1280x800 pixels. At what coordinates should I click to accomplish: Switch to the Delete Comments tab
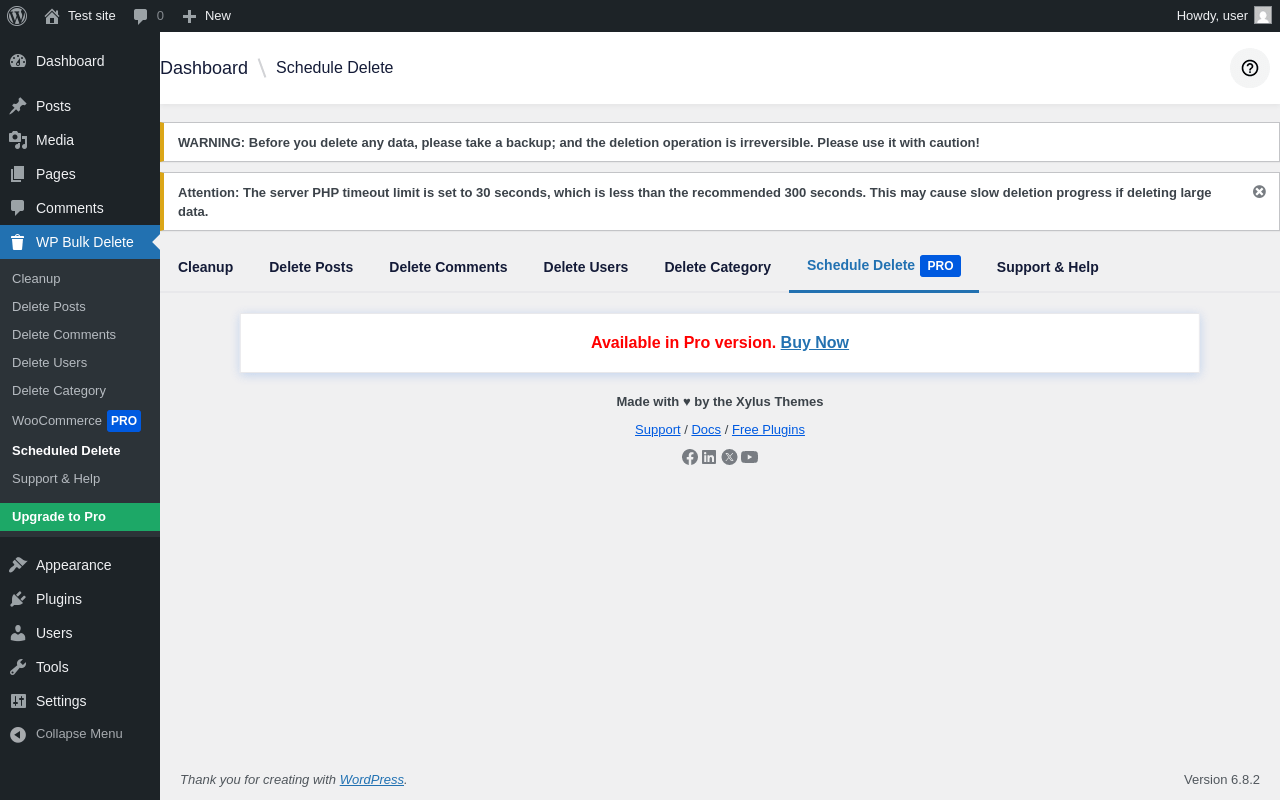point(448,267)
